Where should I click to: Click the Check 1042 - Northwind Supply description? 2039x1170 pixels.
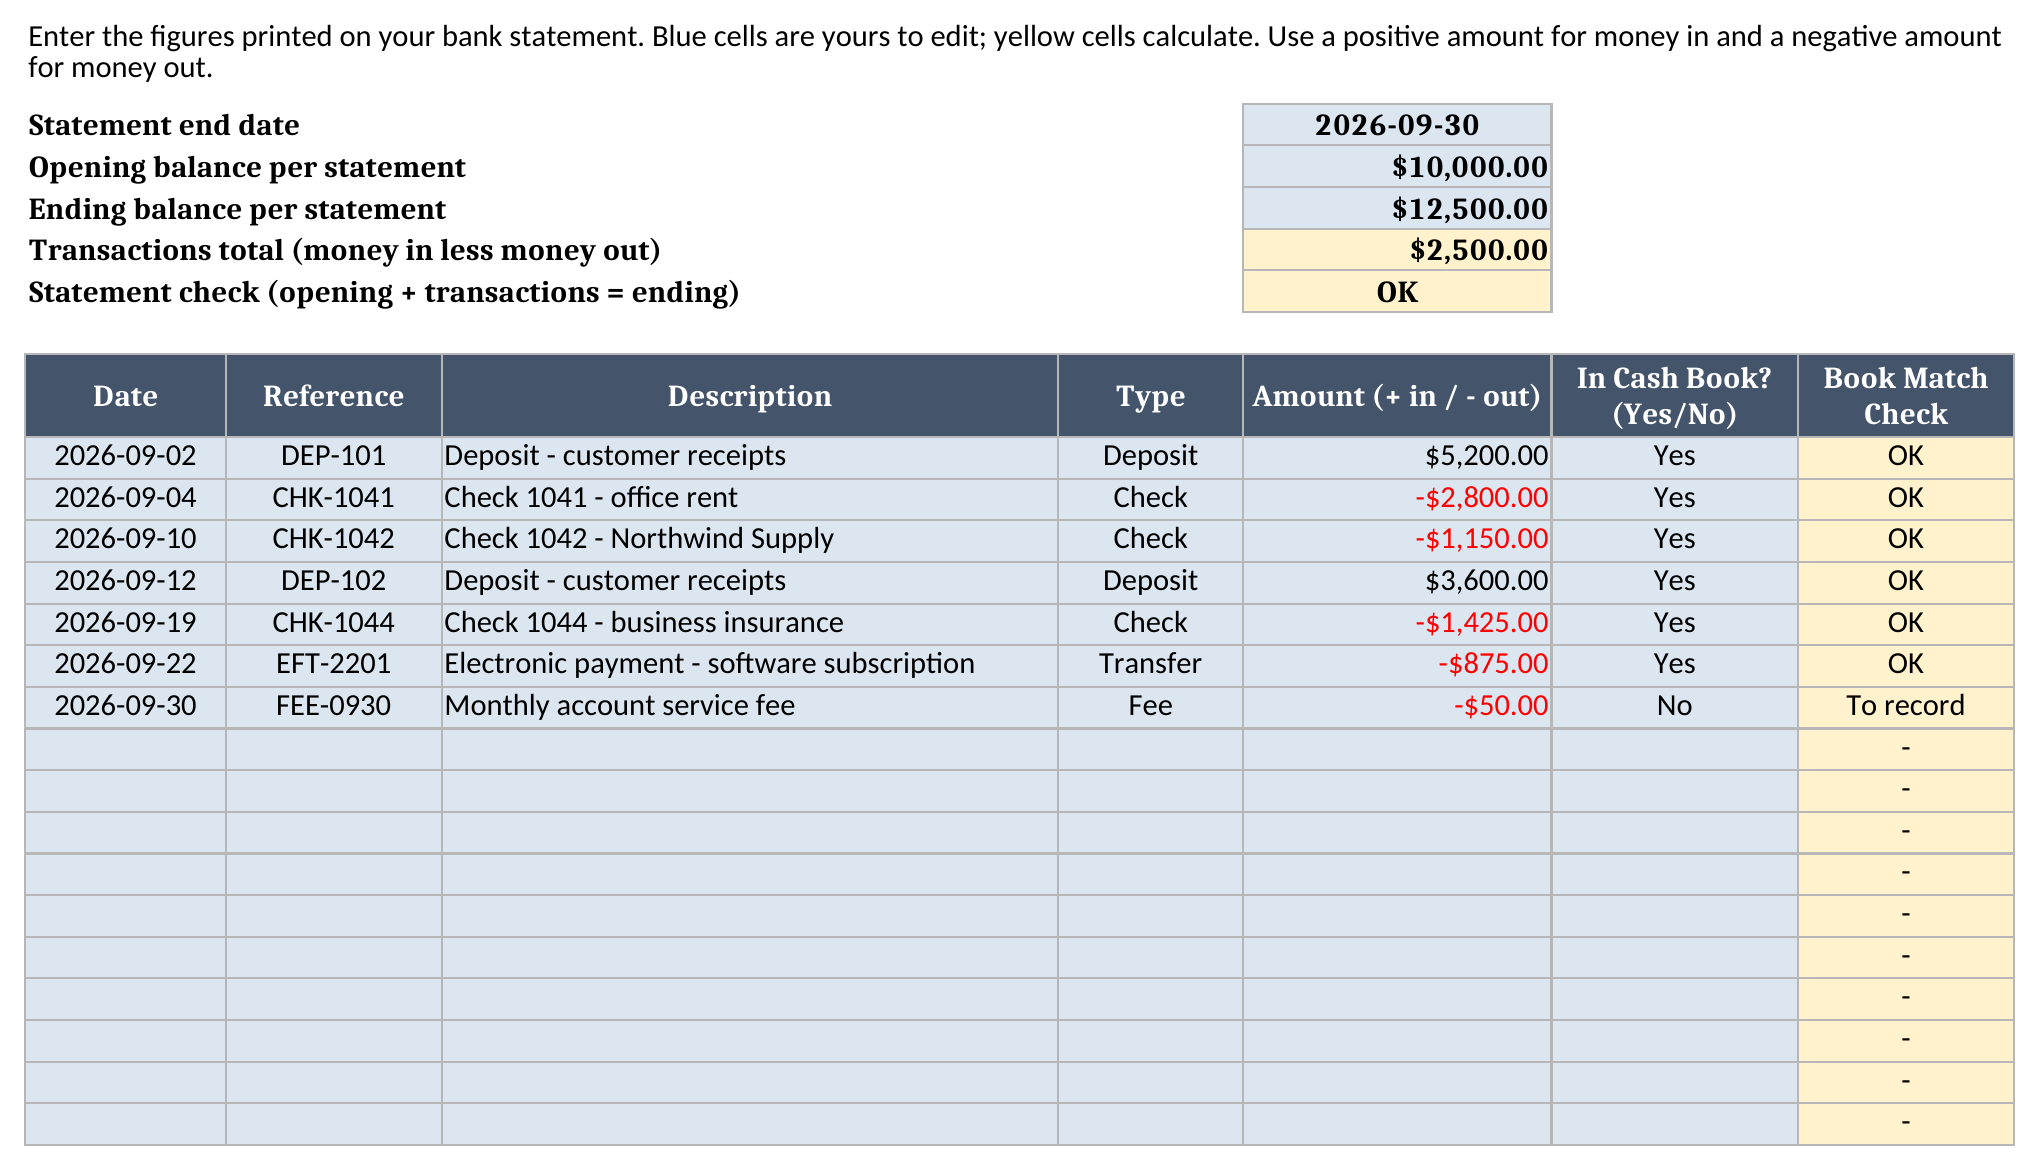point(750,539)
